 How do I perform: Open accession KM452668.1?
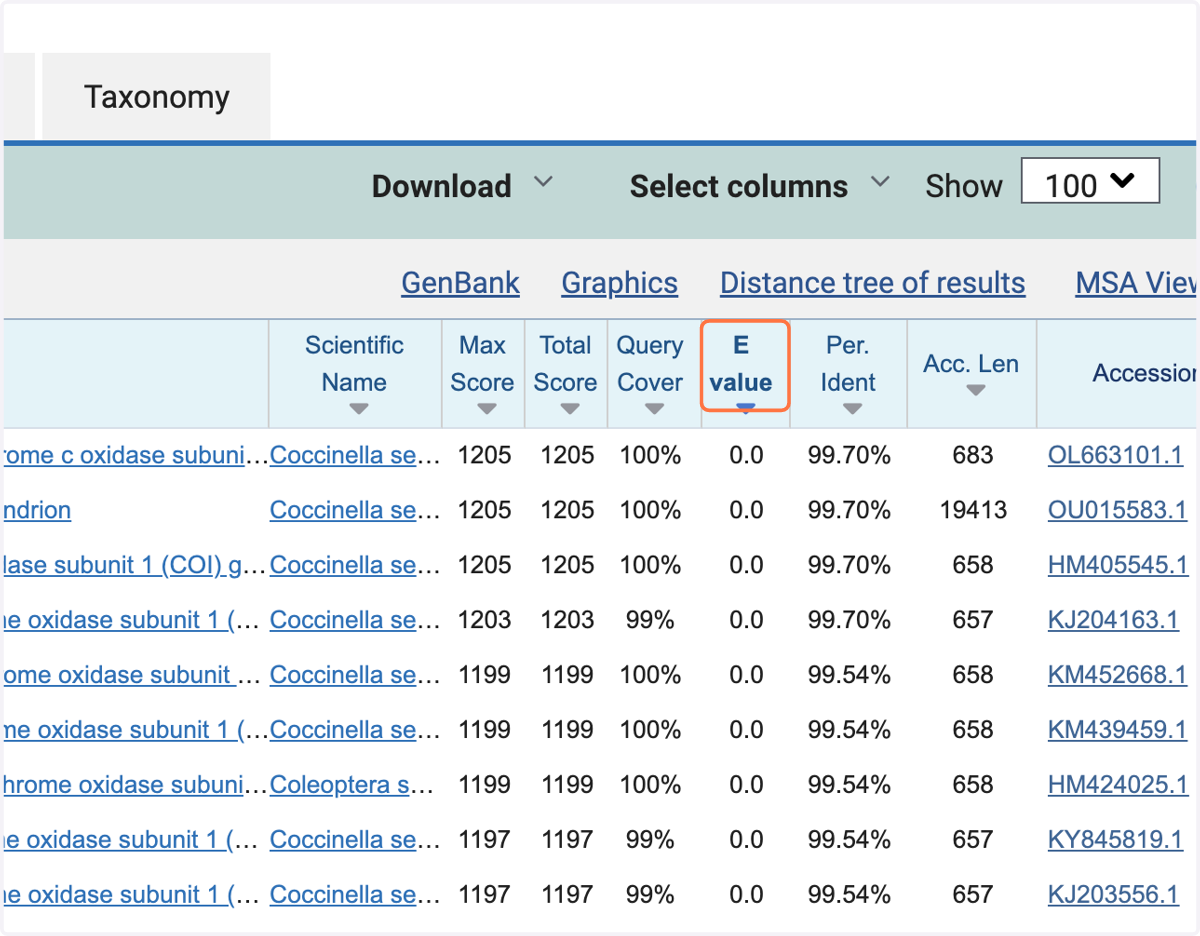(x=1117, y=675)
